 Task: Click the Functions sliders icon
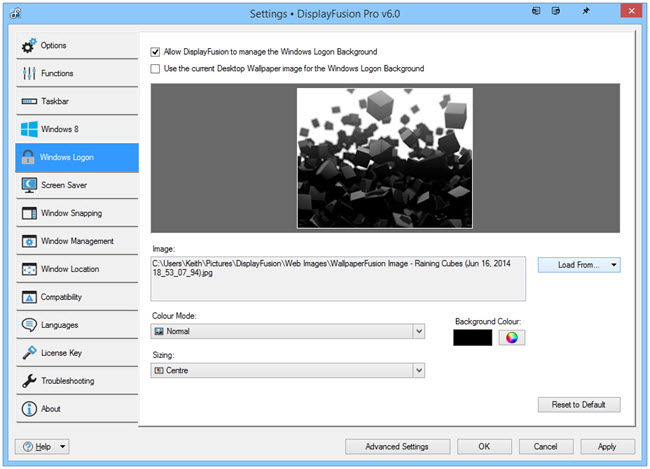click(x=29, y=73)
